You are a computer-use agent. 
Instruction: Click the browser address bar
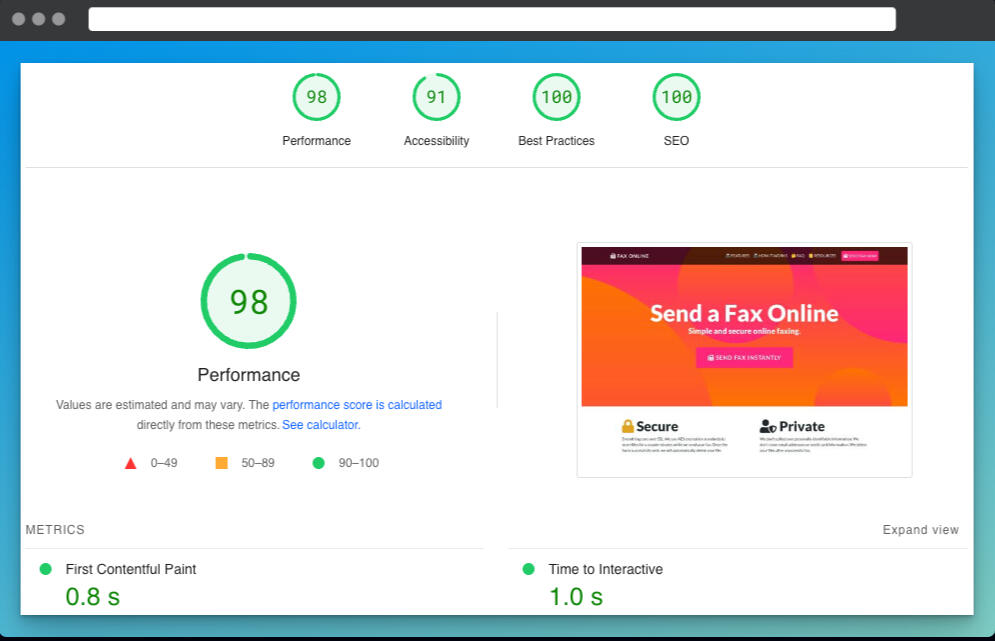coord(491,19)
